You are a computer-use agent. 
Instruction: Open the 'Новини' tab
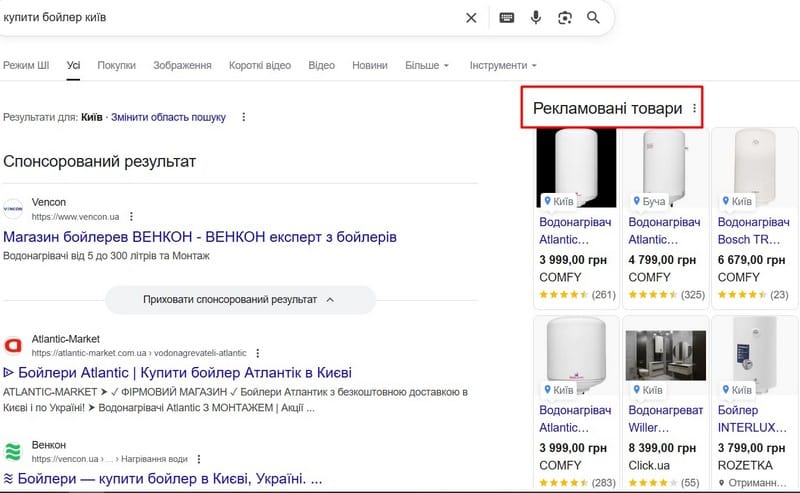coord(370,65)
